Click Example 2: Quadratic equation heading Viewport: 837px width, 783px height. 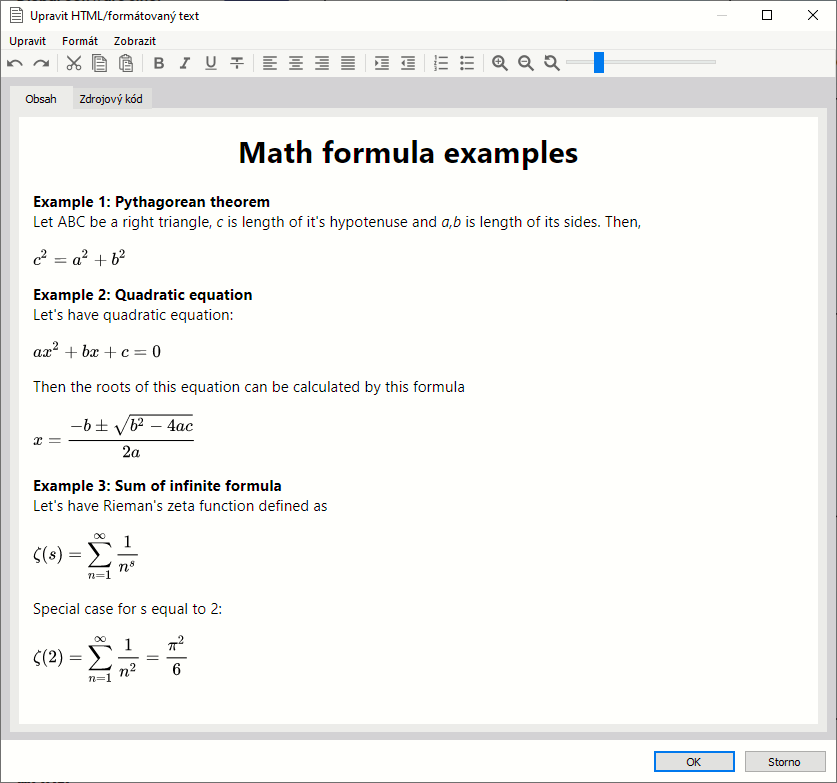click(x=143, y=295)
